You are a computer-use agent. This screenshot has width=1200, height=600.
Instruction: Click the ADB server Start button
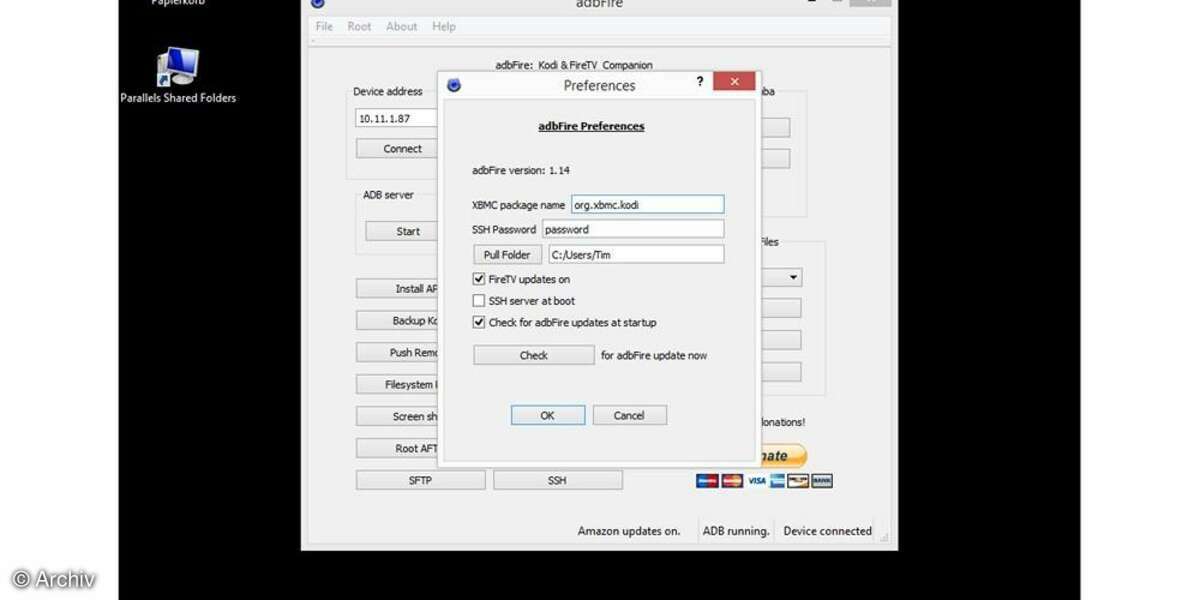401,231
